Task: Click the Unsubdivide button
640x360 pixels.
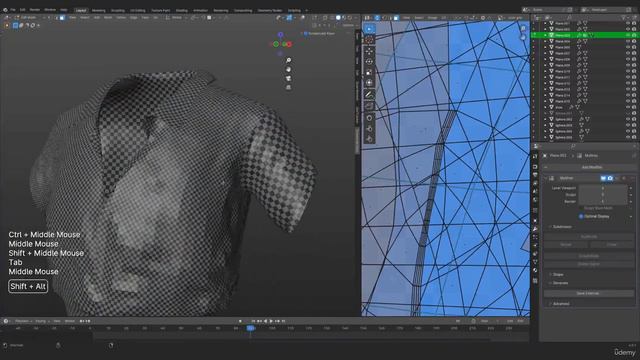Action: point(589,256)
